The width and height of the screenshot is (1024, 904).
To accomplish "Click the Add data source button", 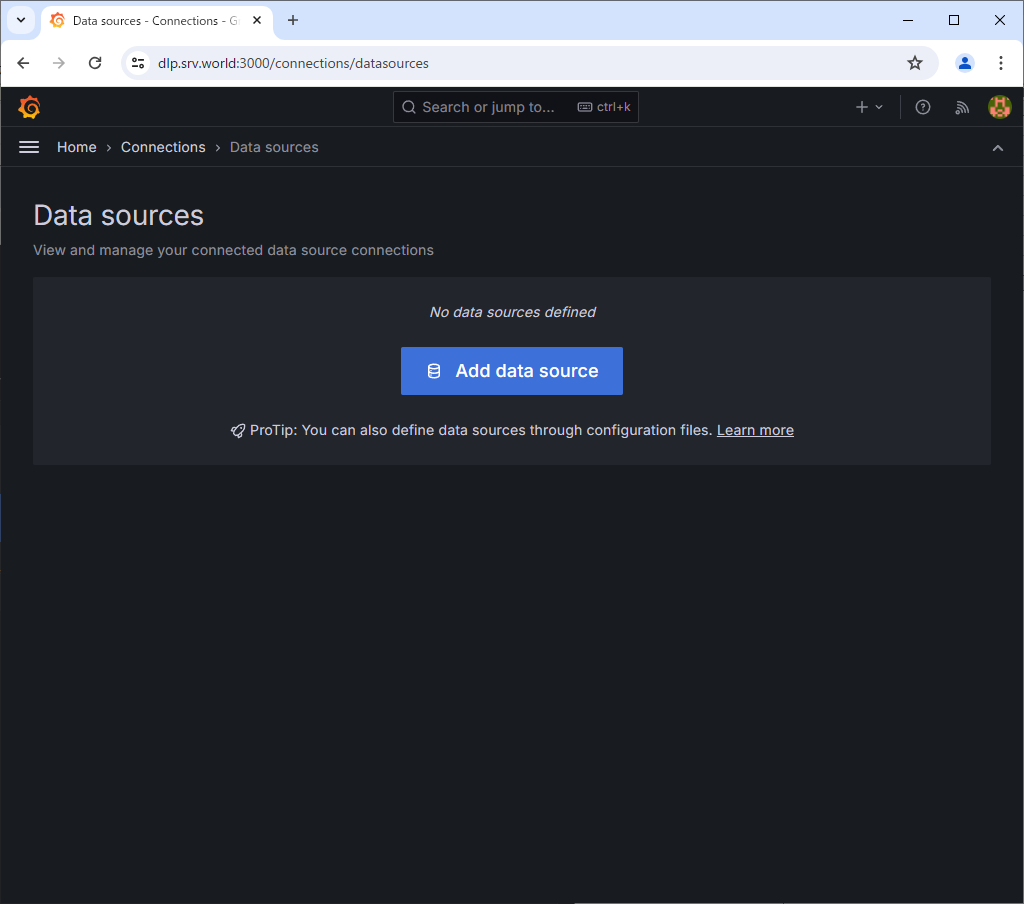I will (x=511, y=371).
